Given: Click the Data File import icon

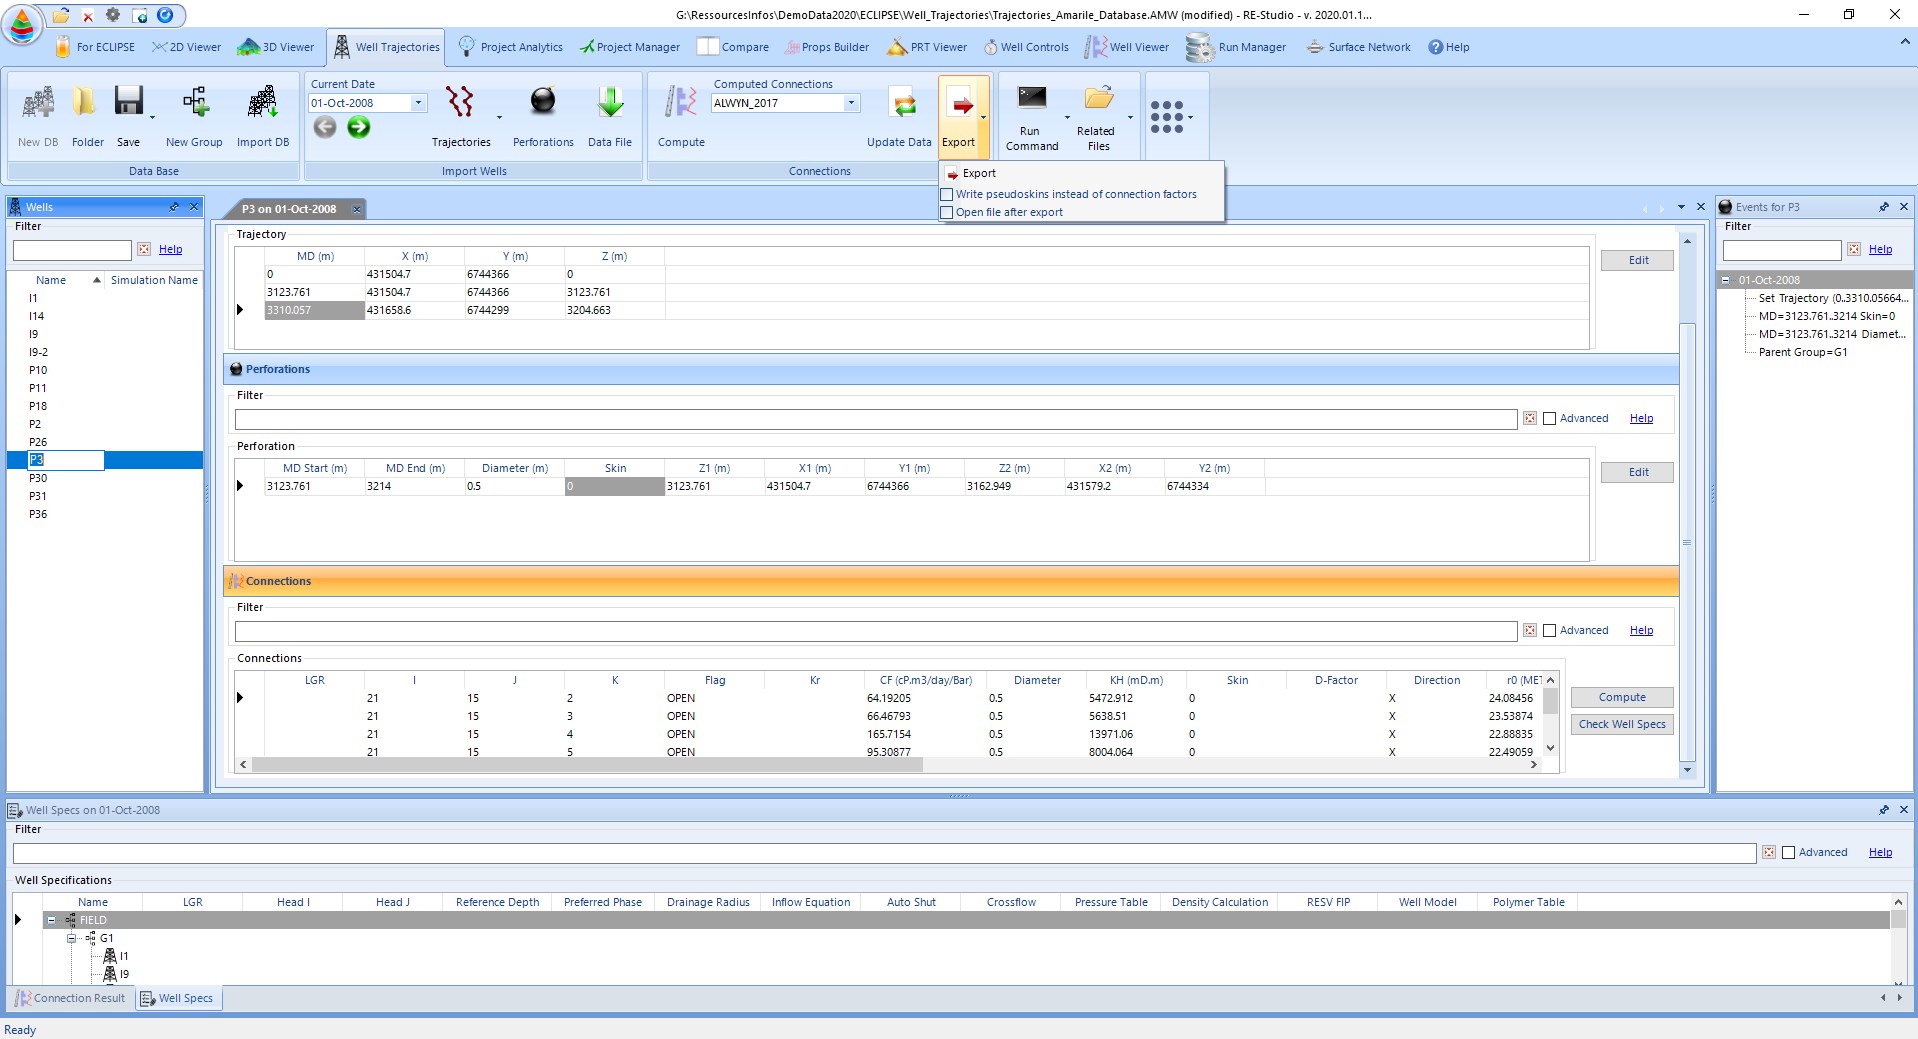Looking at the screenshot, I should [610, 102].
